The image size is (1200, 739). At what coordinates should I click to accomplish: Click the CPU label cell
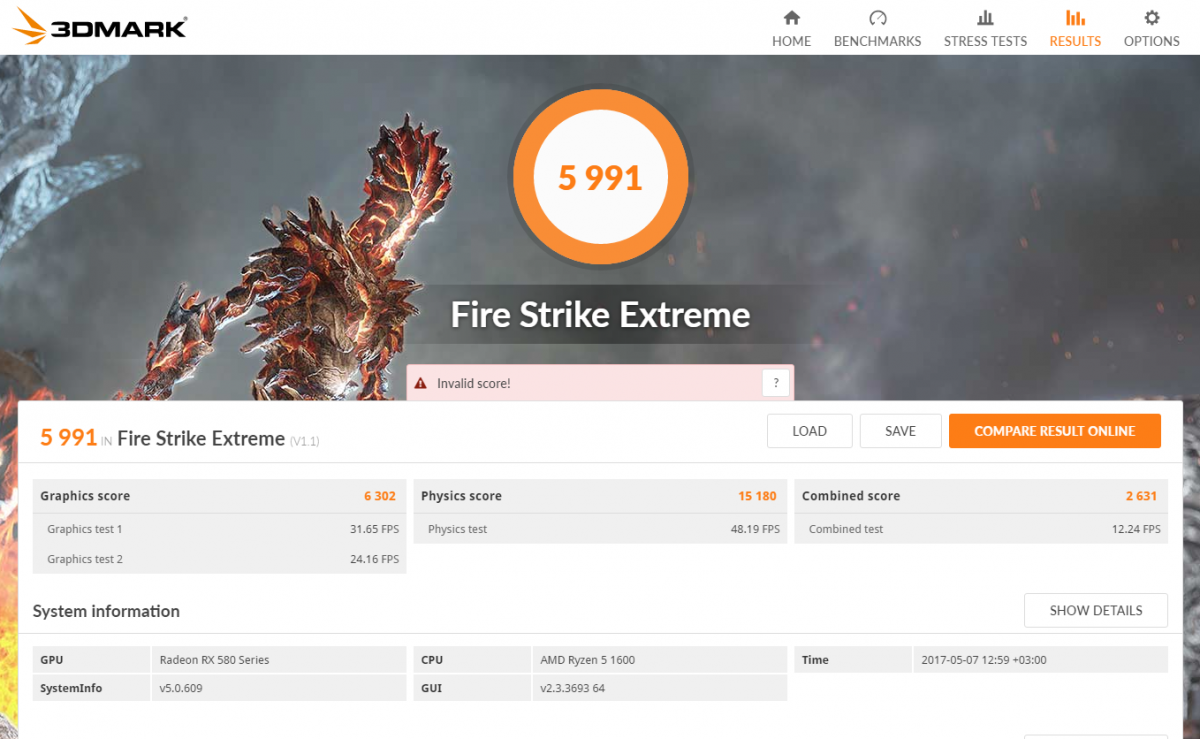(x=472, y=660)
